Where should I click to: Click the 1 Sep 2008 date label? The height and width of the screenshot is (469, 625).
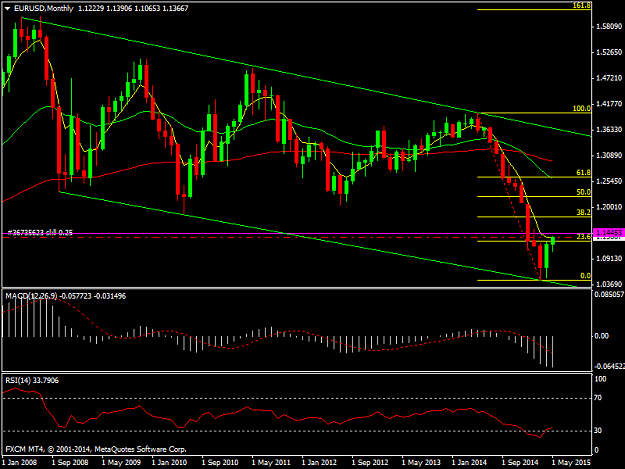click(70, 463)
